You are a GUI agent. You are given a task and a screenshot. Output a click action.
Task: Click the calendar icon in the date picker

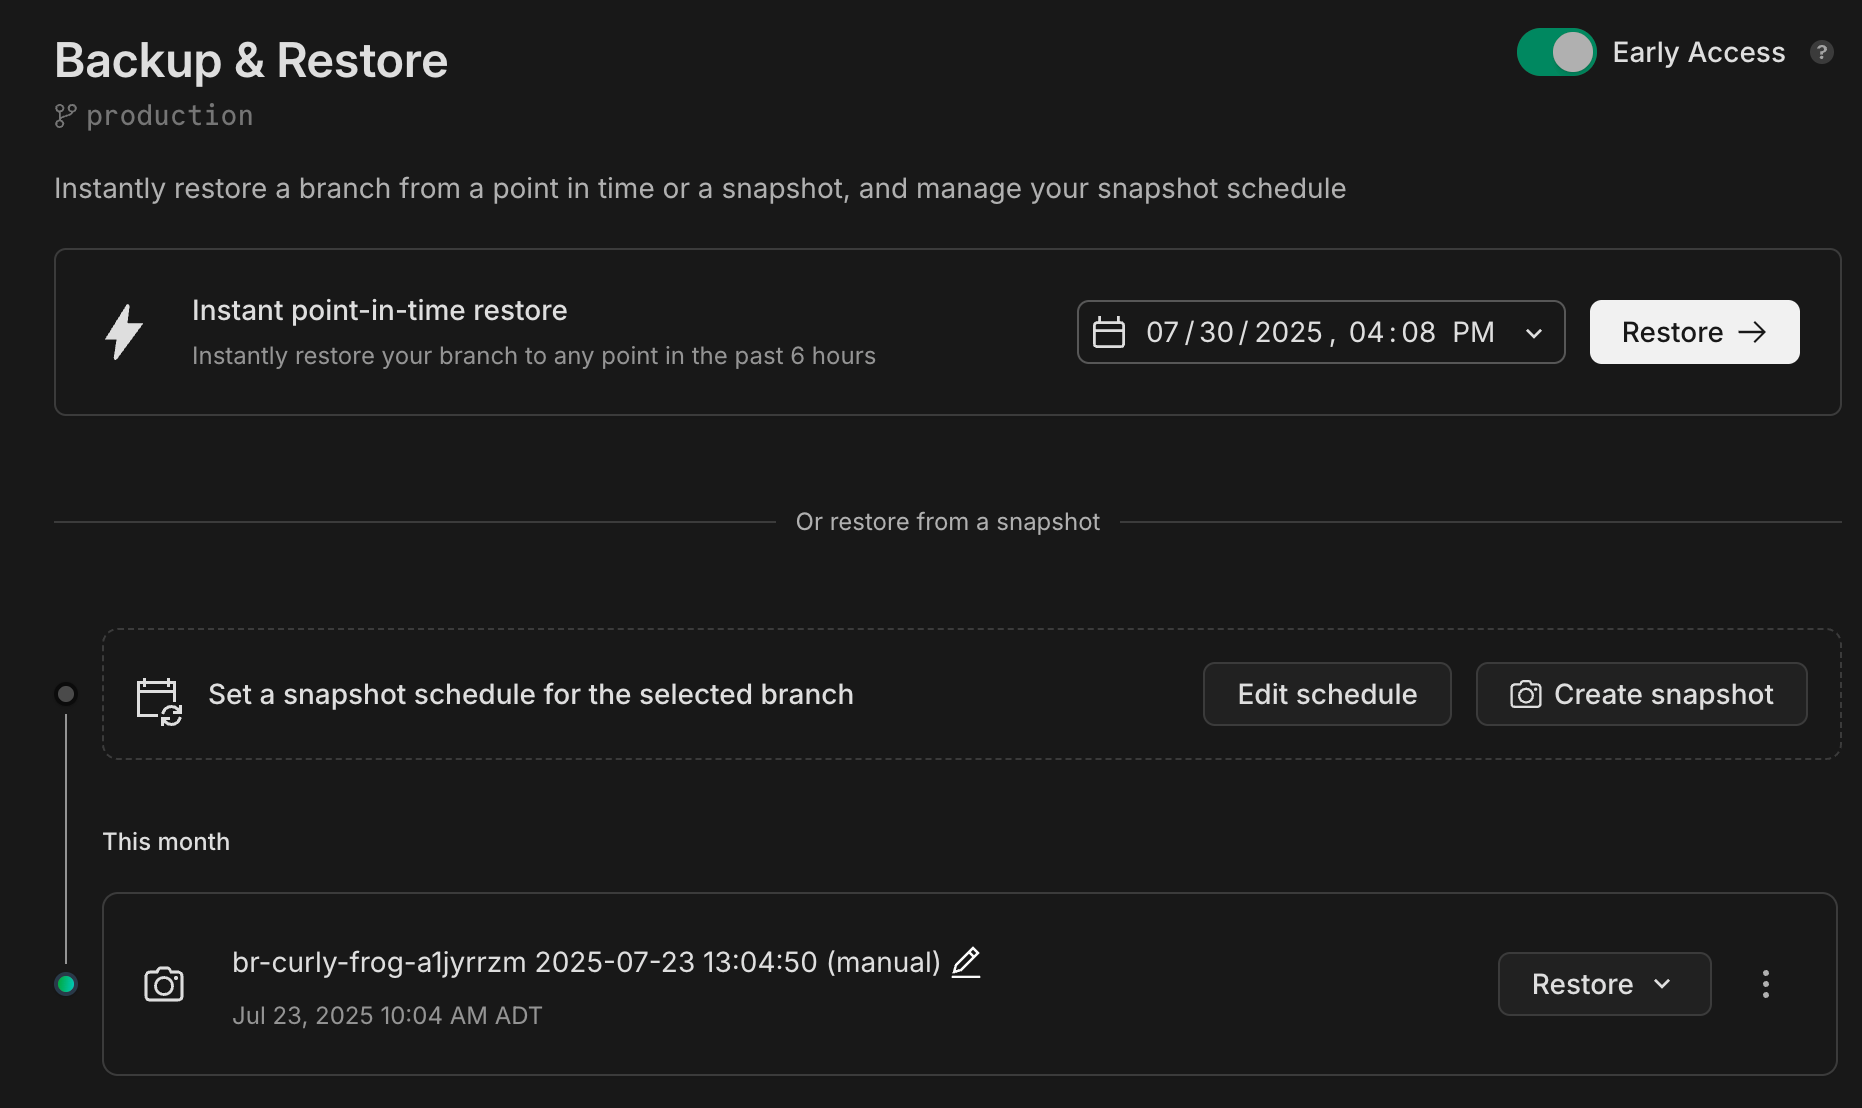1110,332
